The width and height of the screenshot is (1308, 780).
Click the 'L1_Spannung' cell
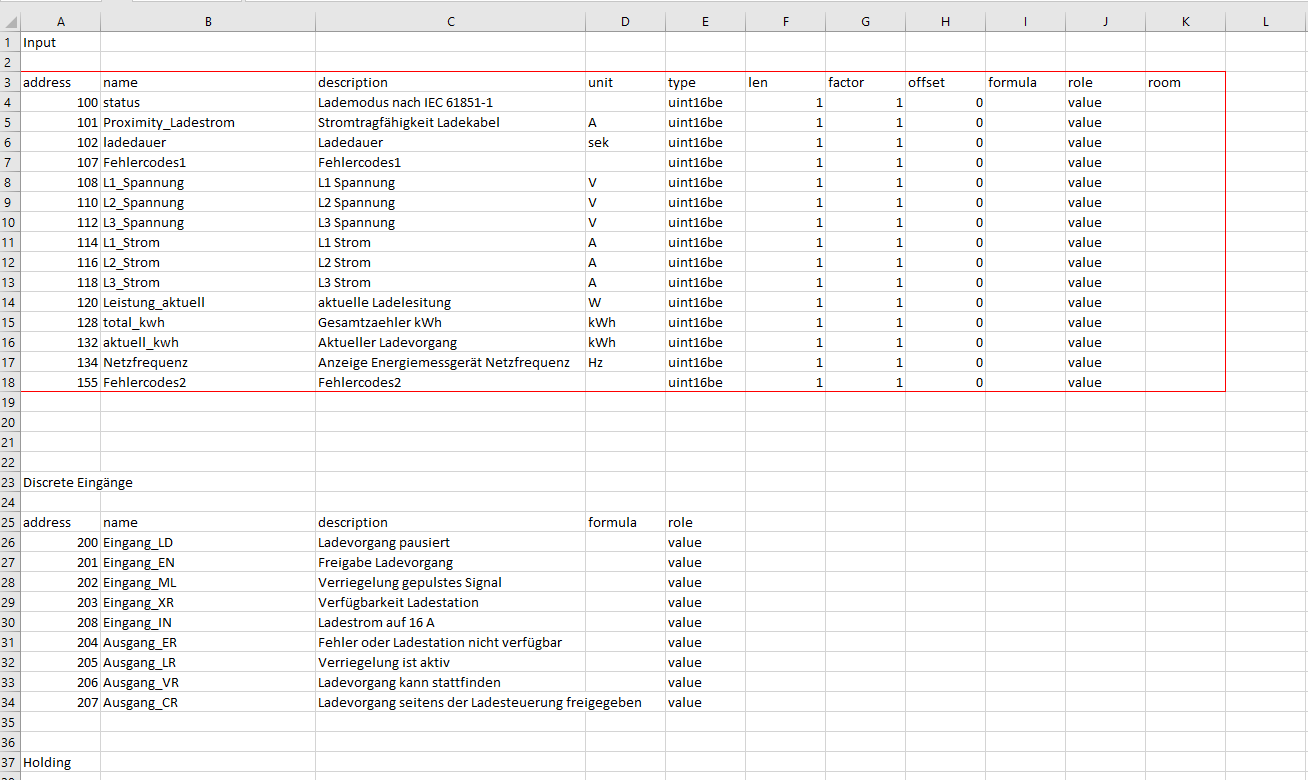click(208, 182)
